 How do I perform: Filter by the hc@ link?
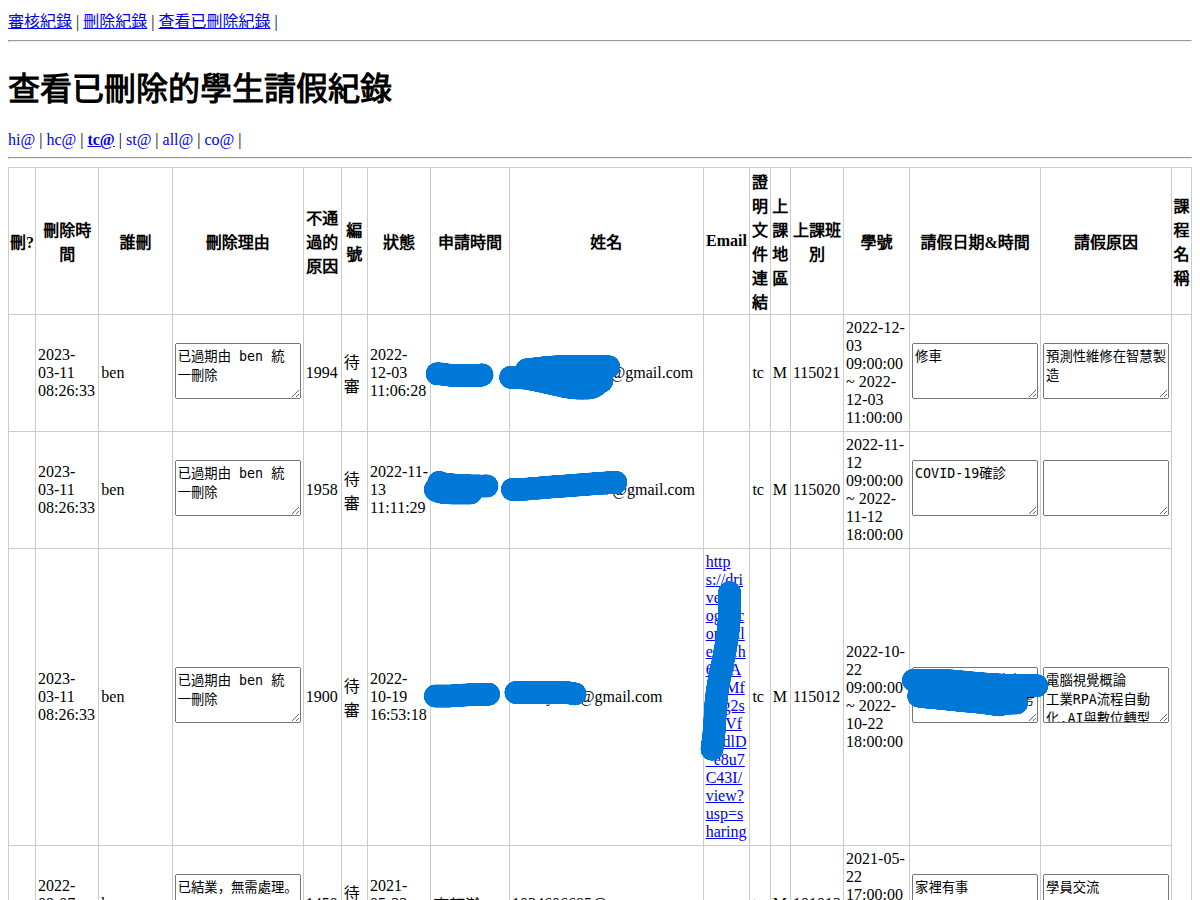coord(61,140)
